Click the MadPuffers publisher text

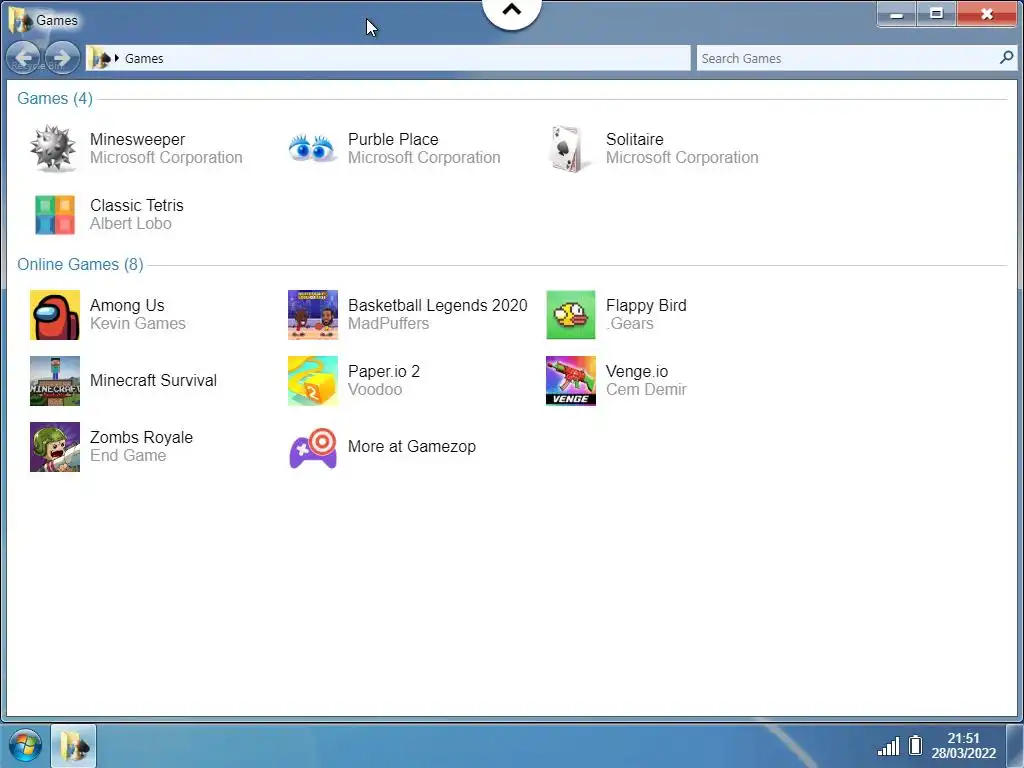pyautogui.click(x=389, y=324)
